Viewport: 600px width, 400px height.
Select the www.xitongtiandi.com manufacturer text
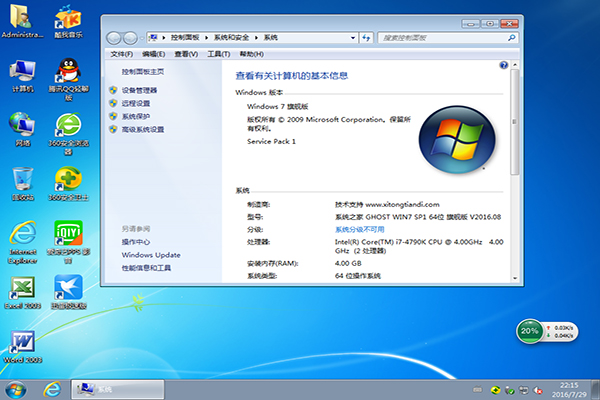point(403,204)
